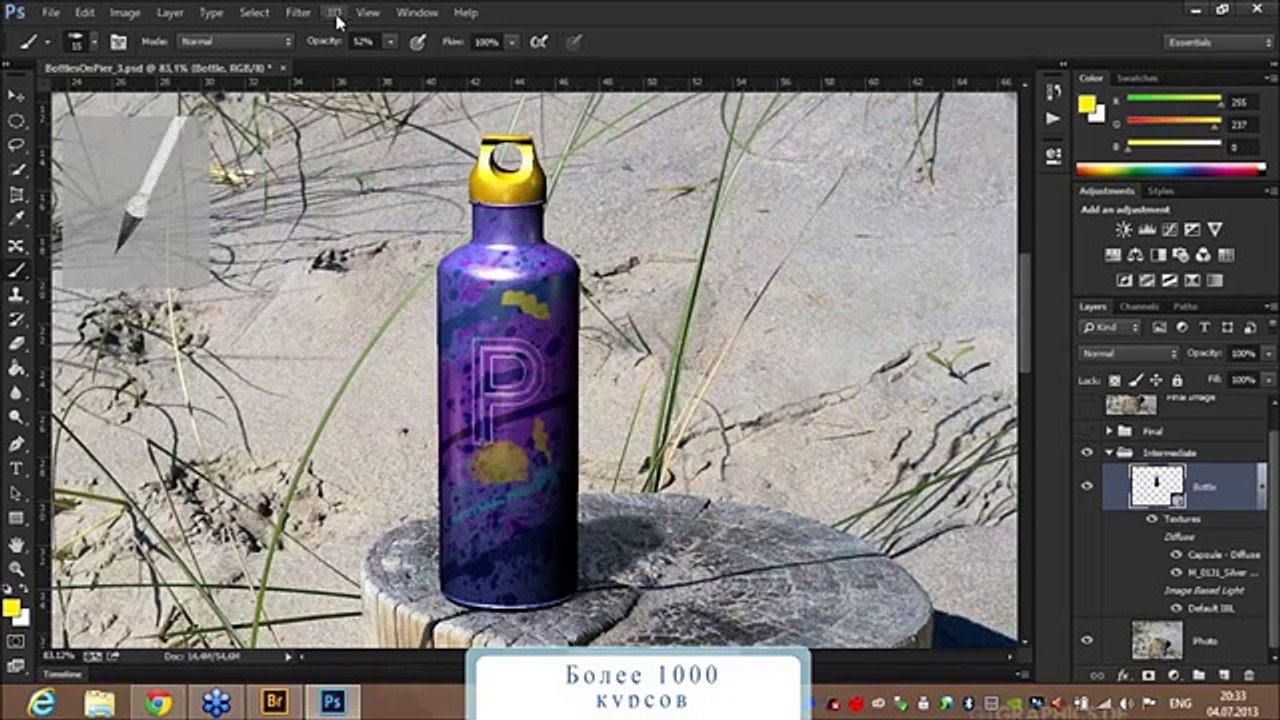
Task: Add a Levels adjustment
Action: click(1147, 230)
